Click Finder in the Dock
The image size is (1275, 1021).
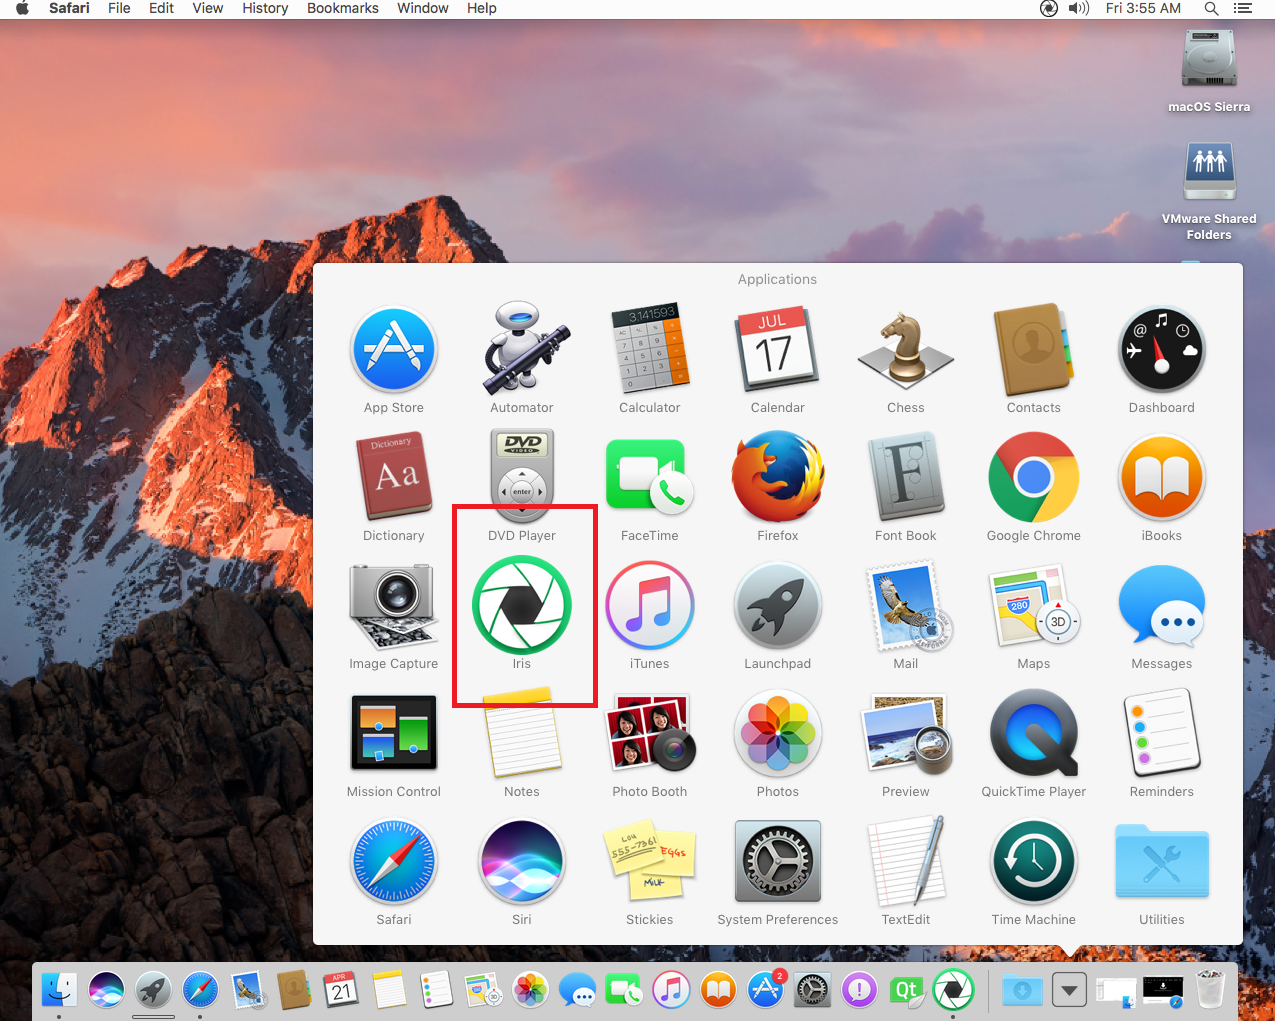click(60, 990)
